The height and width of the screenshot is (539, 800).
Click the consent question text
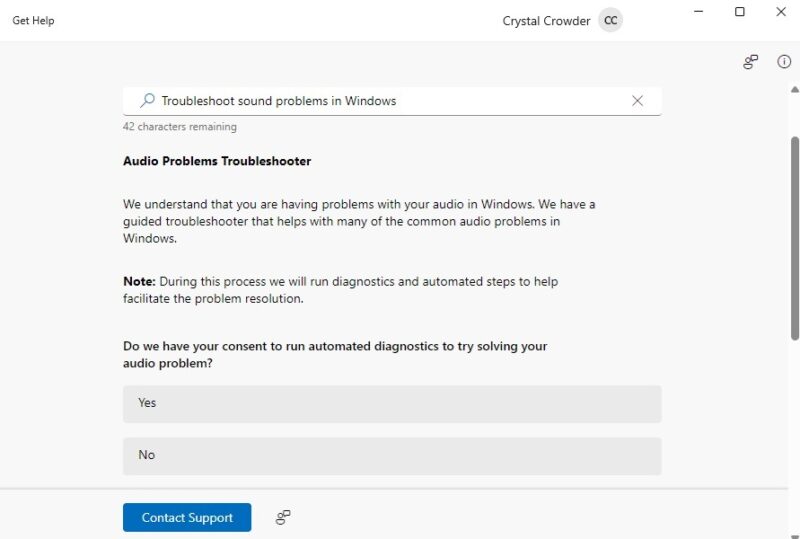click(335, 354)
